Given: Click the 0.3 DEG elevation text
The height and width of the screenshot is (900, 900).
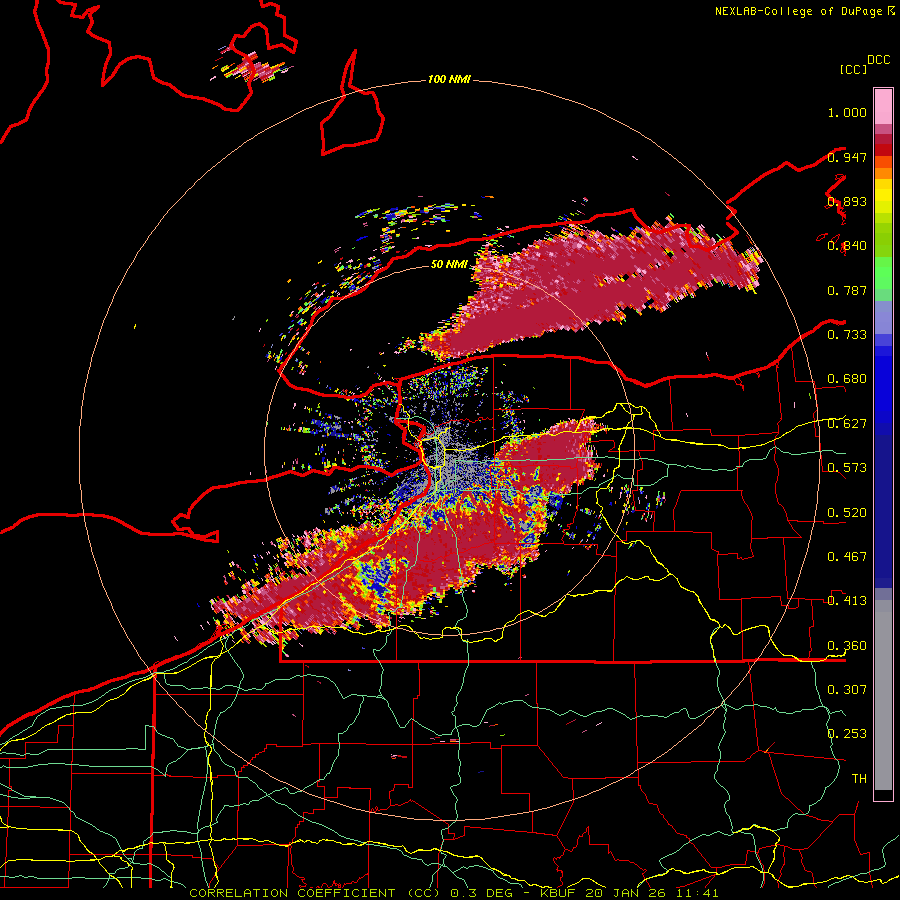Looking at the screenshot, I should (x=483, y=893).
